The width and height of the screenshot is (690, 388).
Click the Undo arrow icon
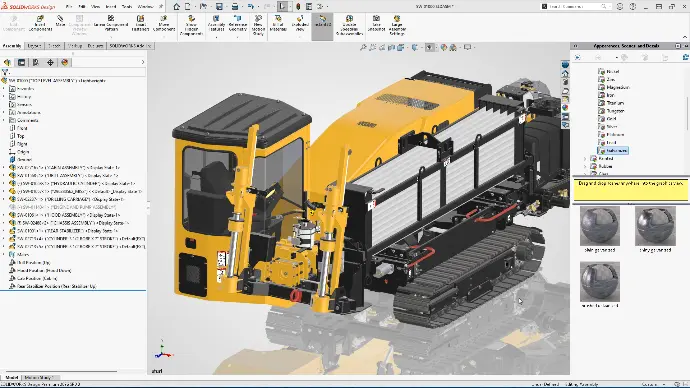coord(250,7)
